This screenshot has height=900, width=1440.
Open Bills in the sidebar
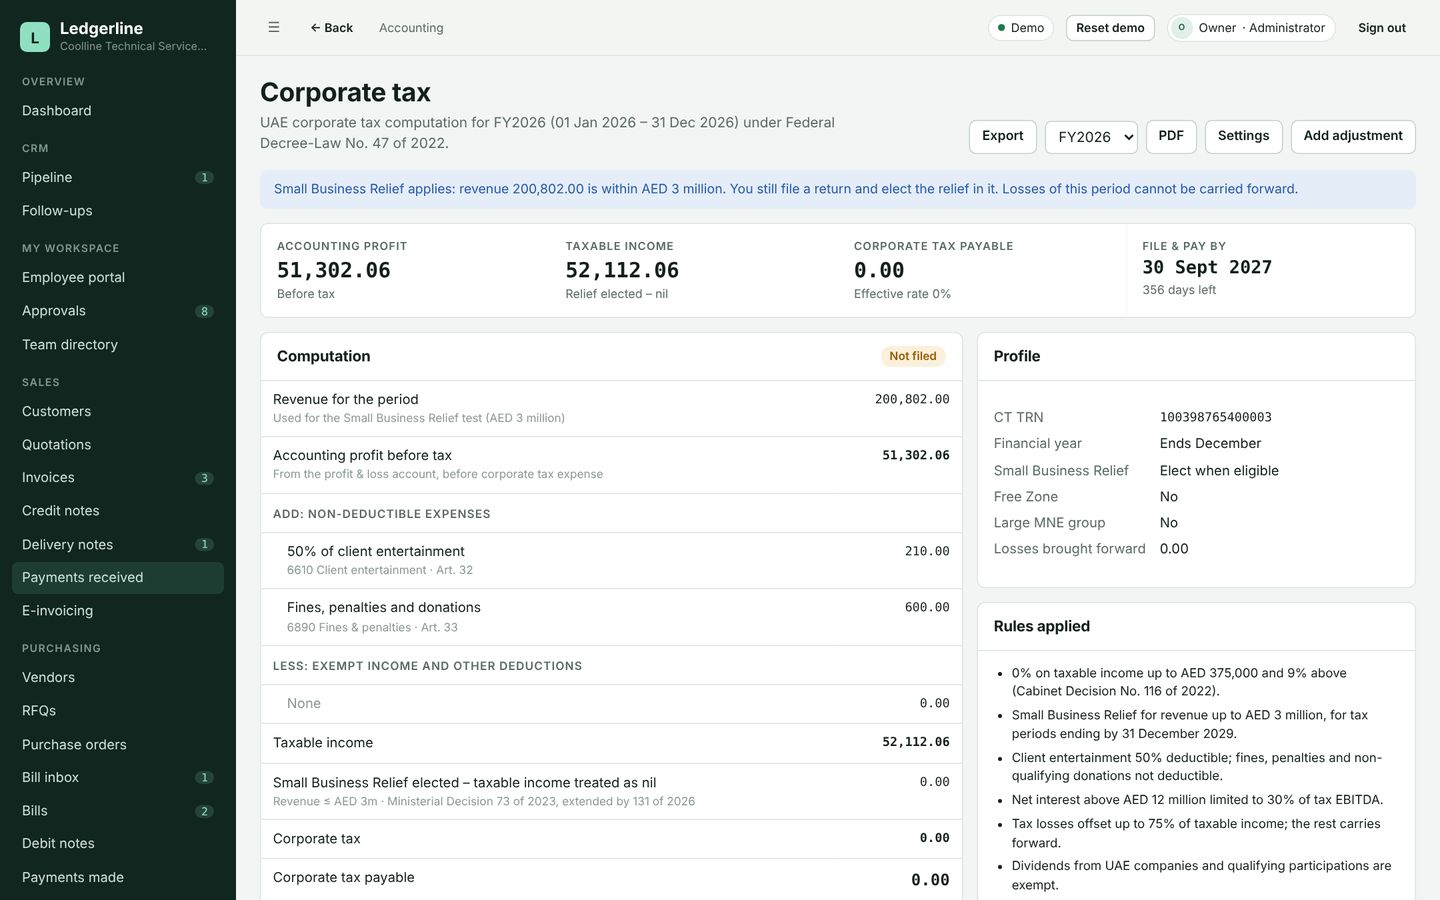click(x=118, y=811)
